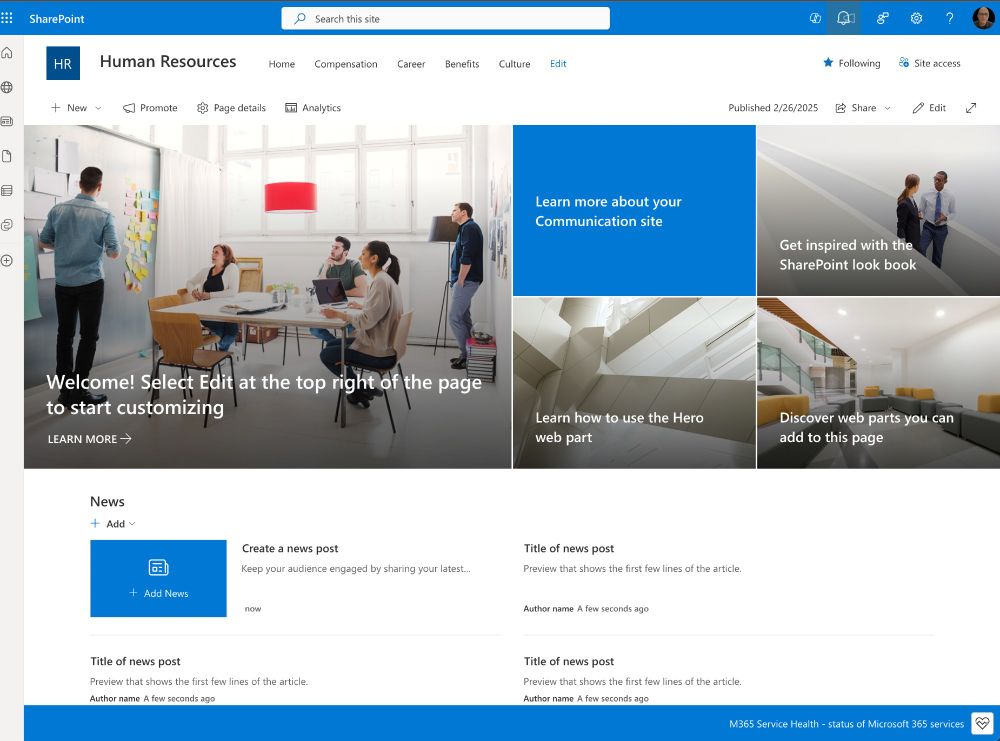Click the Search this site box

(x=446, y=18)
